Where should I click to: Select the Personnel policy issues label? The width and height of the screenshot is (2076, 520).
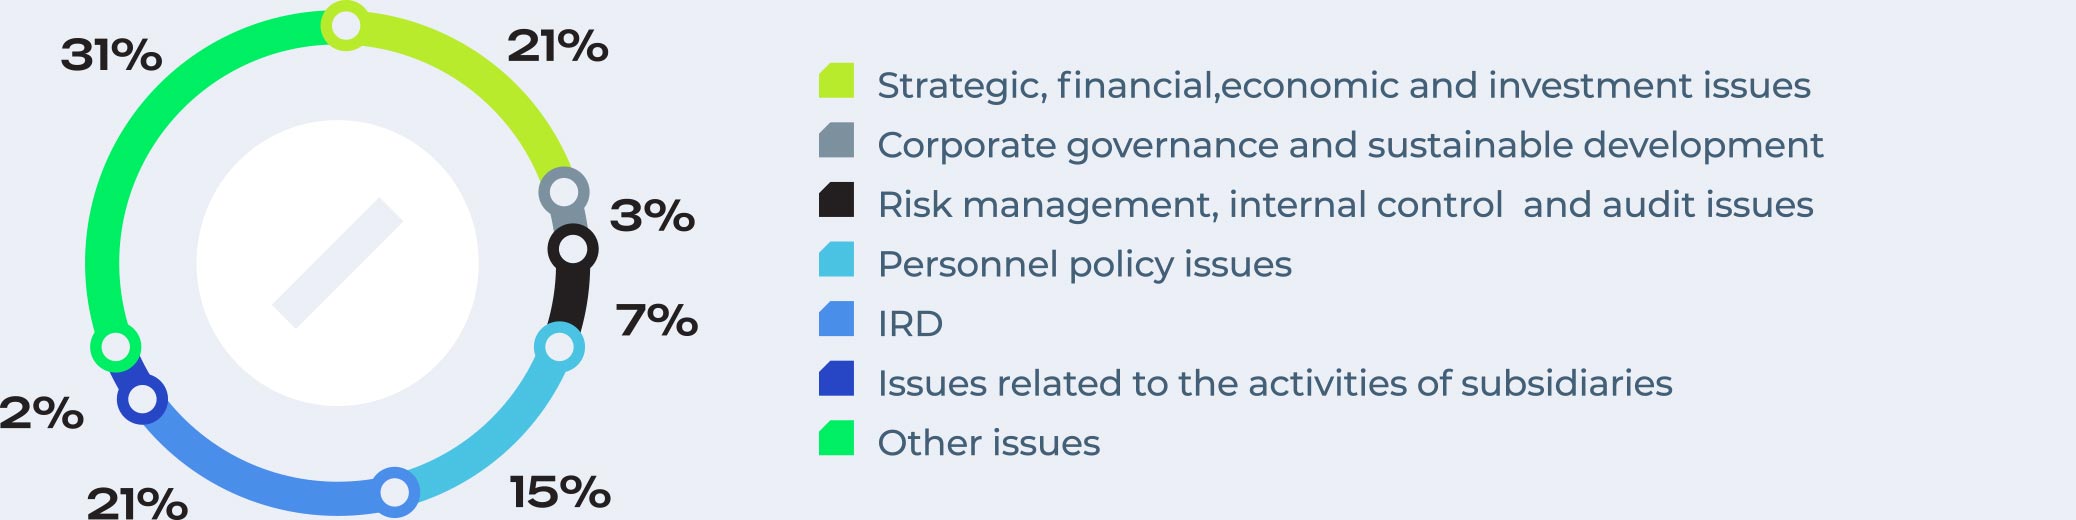[x=1084, y=265]
